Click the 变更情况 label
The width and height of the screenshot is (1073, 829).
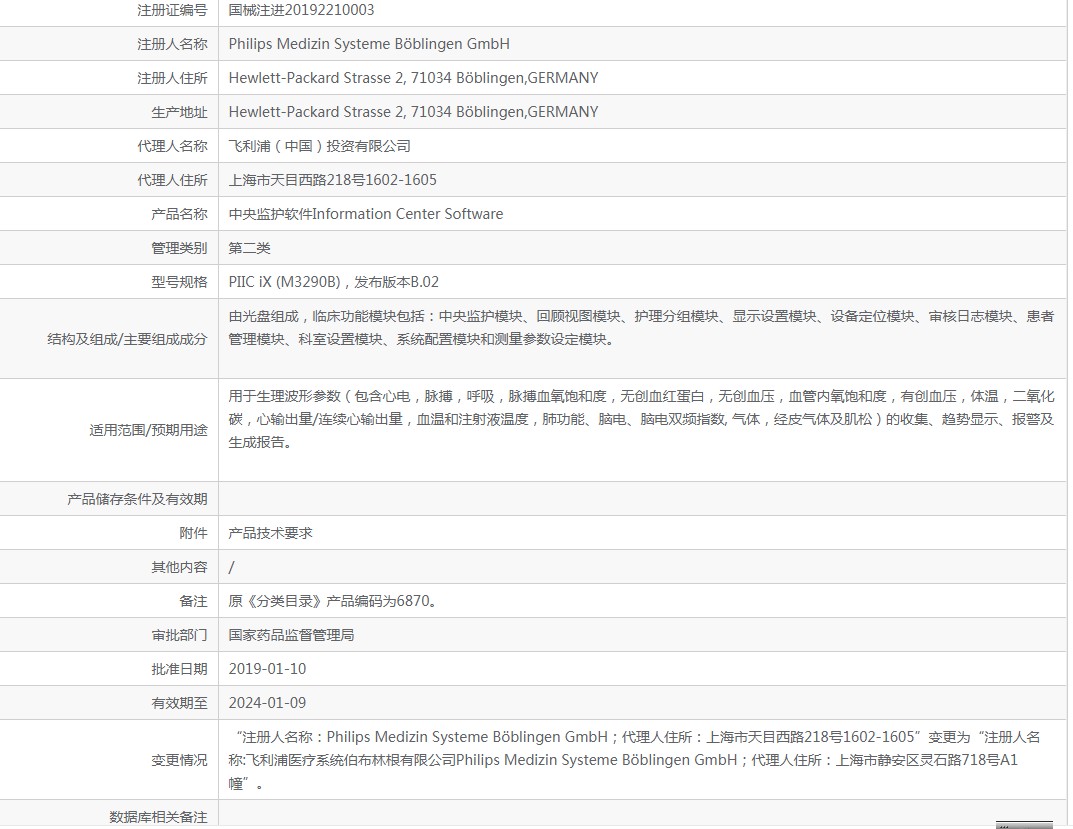(x=179, y=761)
